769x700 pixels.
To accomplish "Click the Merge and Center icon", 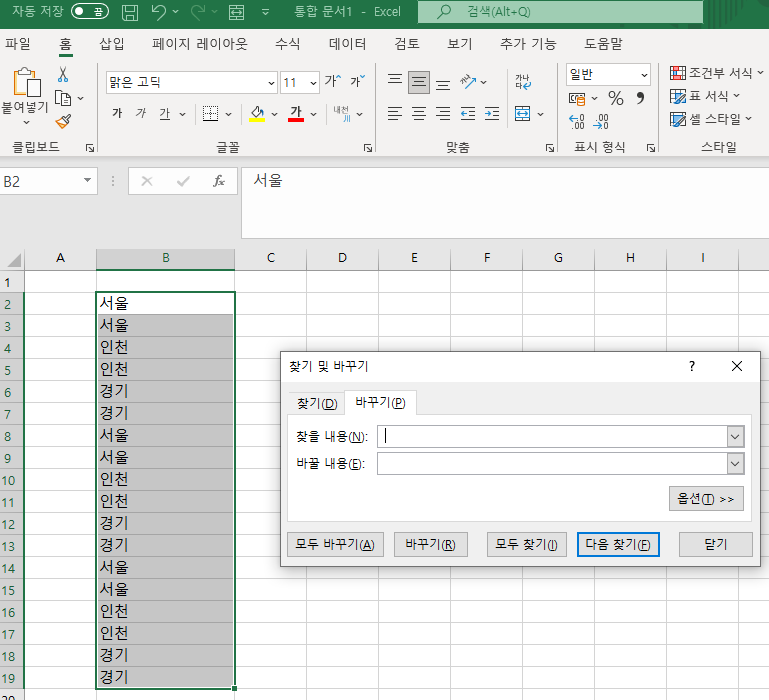I will [523, 114].
